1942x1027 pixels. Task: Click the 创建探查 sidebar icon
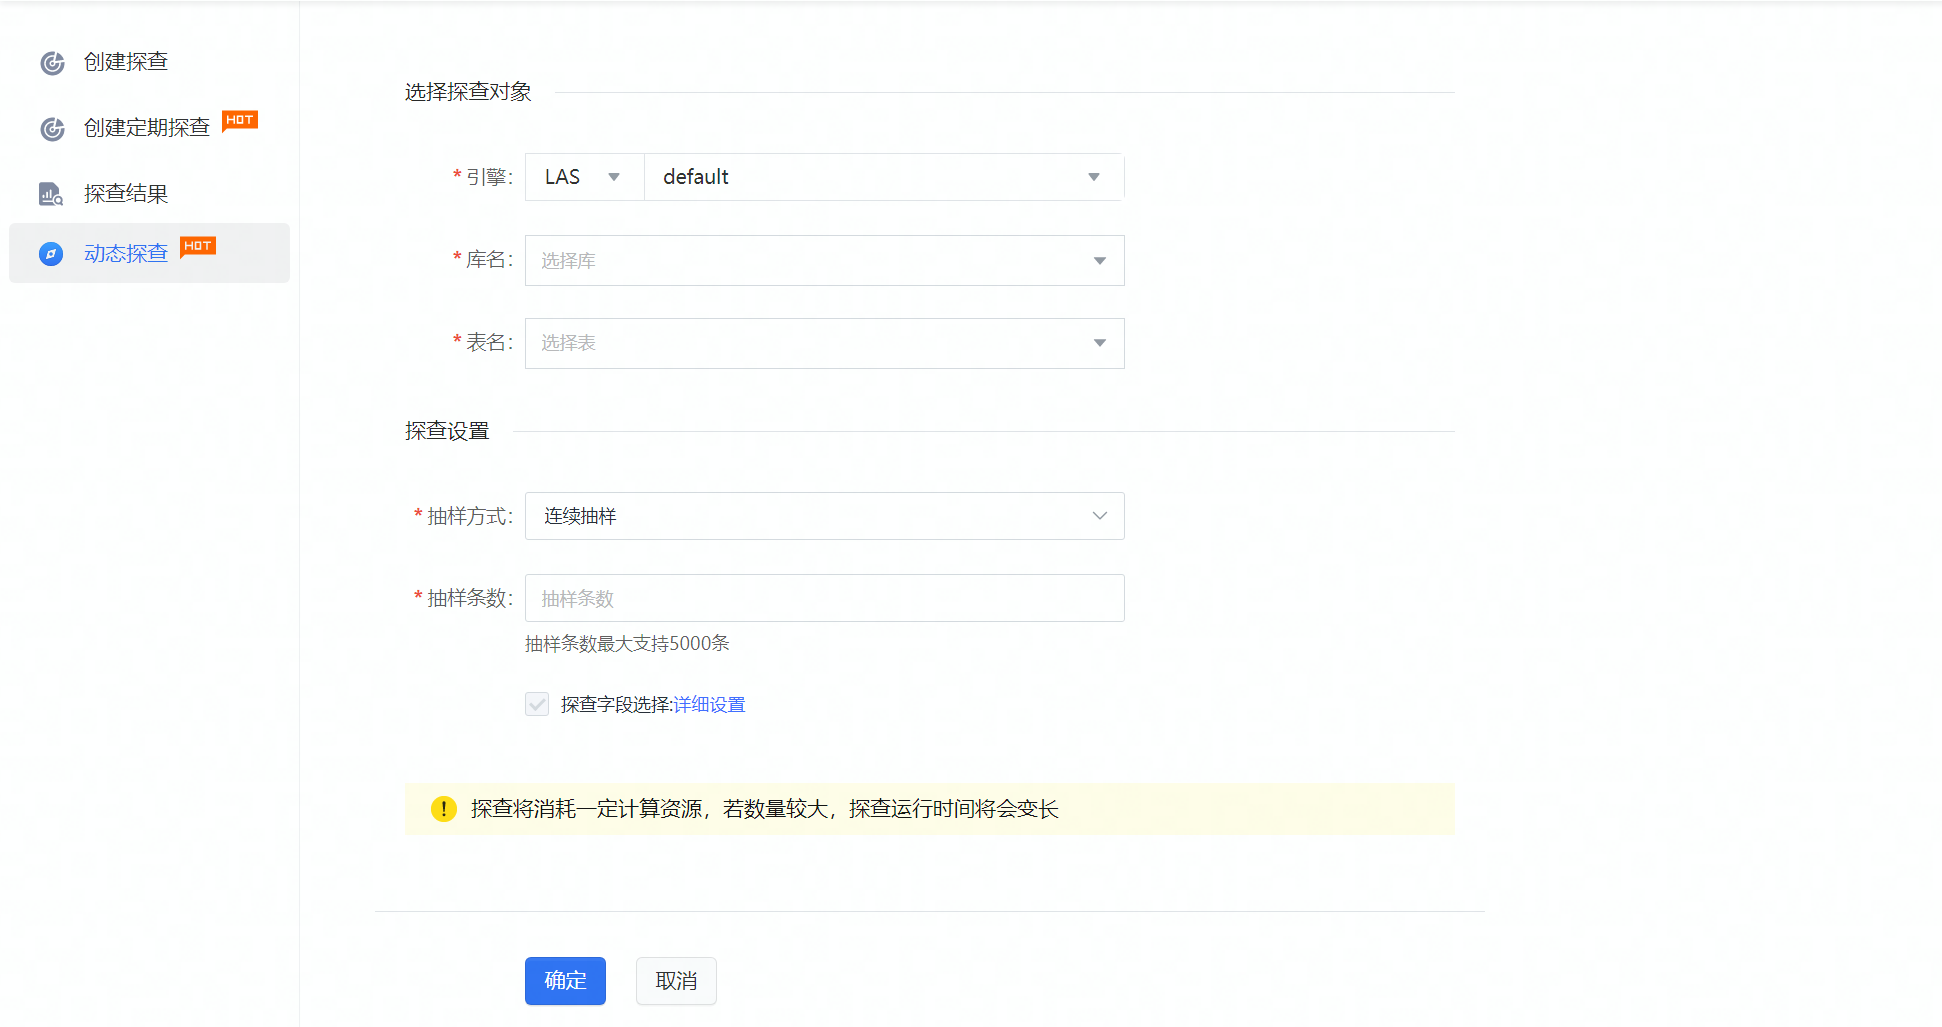click(52, 63)
